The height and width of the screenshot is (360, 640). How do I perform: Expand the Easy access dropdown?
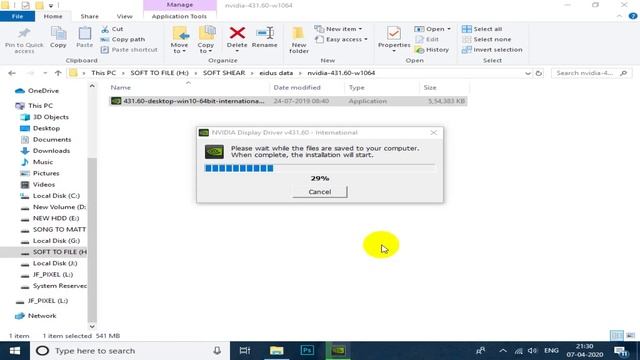click(341, 39)
